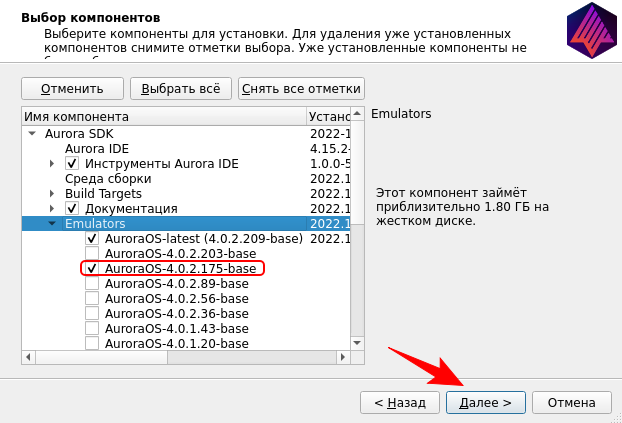Check the AuroraOS-4.0.1.43-base checkbox

click(92, 329)
